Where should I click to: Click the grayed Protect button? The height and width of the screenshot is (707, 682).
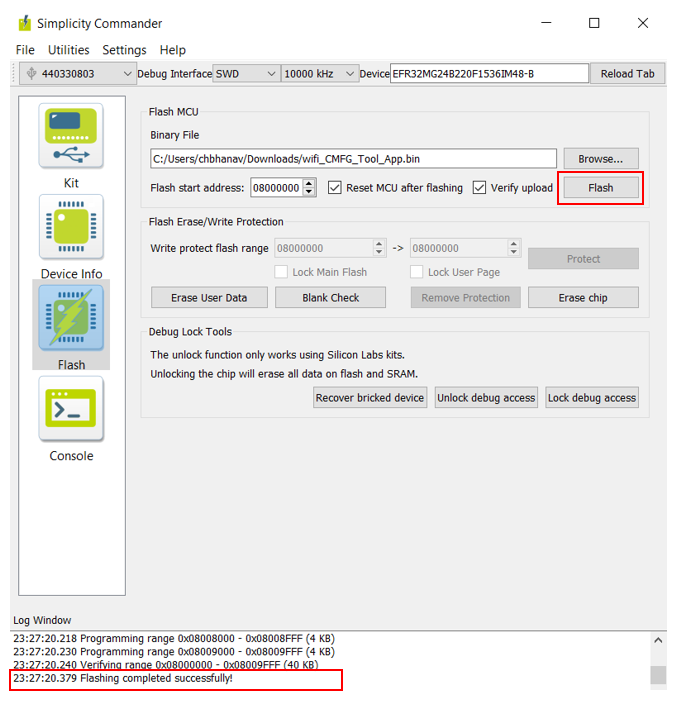pos(583,259)
